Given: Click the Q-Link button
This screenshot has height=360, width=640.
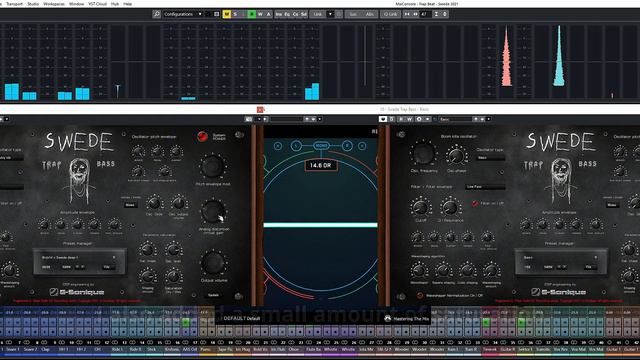Looking at the screenshot, I should [390, 14].
